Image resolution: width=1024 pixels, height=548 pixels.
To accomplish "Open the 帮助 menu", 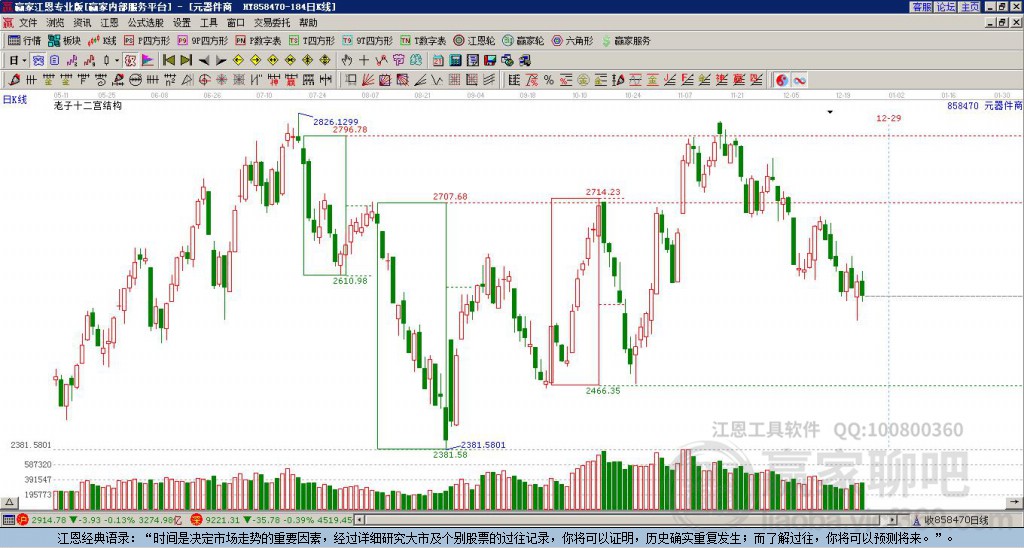I will (x=308, y=23).
